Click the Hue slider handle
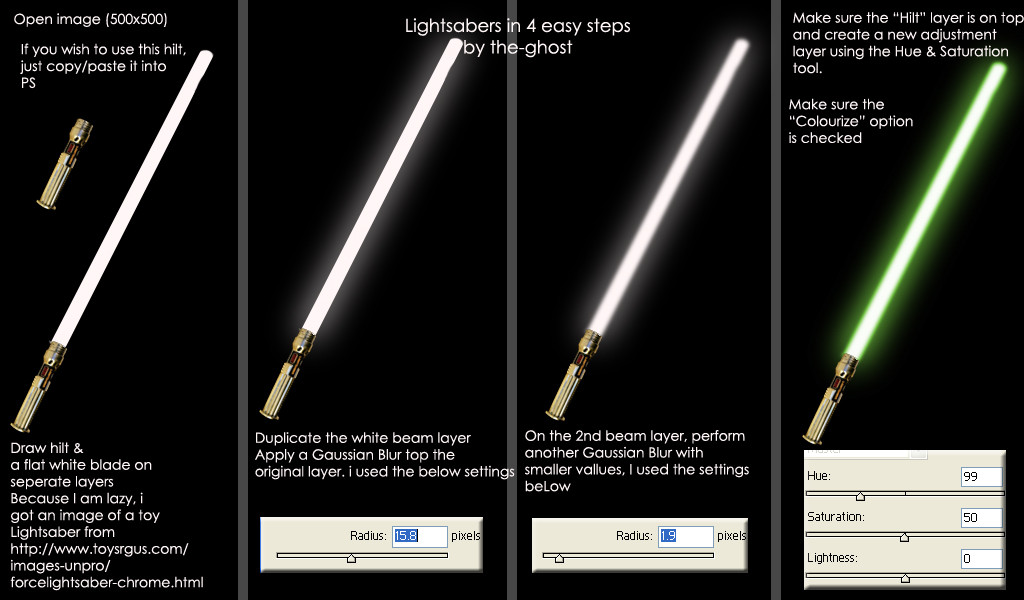Viewport: 1024px width, 600px height. [x=860, y=497]
